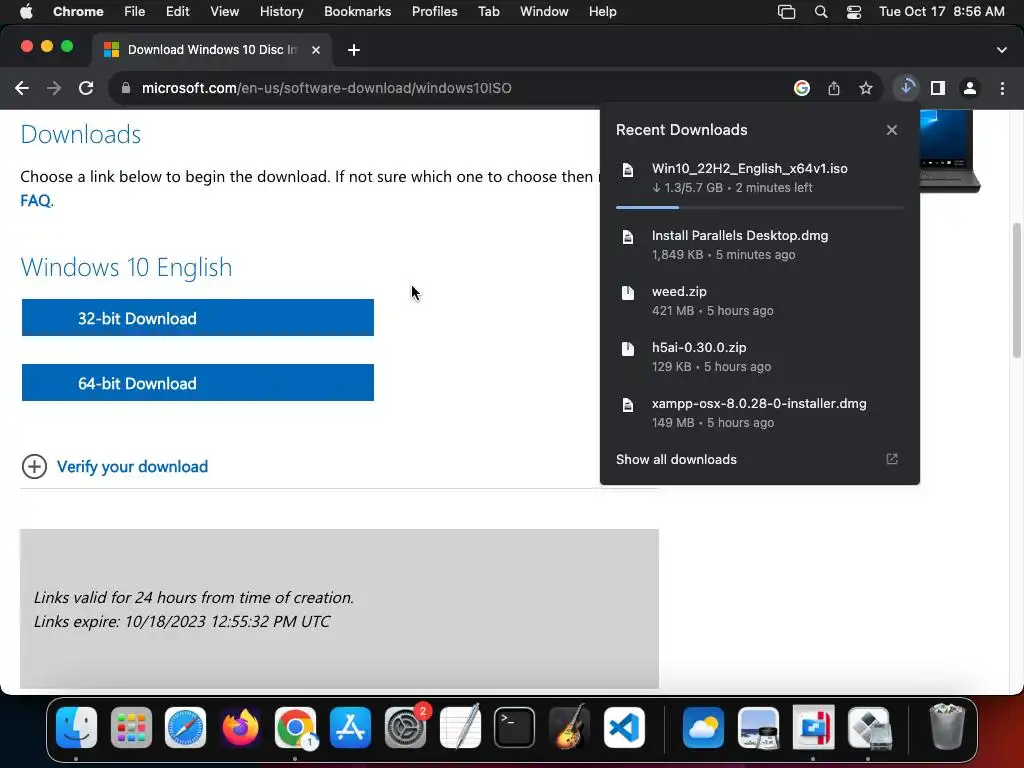The height and width of the screenshot is (768, 1024).
Task: Open Finder from the dock
Action: point(76,728)
